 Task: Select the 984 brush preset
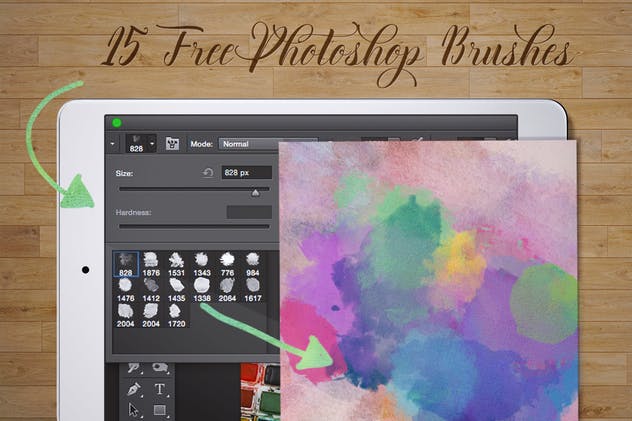tap(253, 264)
